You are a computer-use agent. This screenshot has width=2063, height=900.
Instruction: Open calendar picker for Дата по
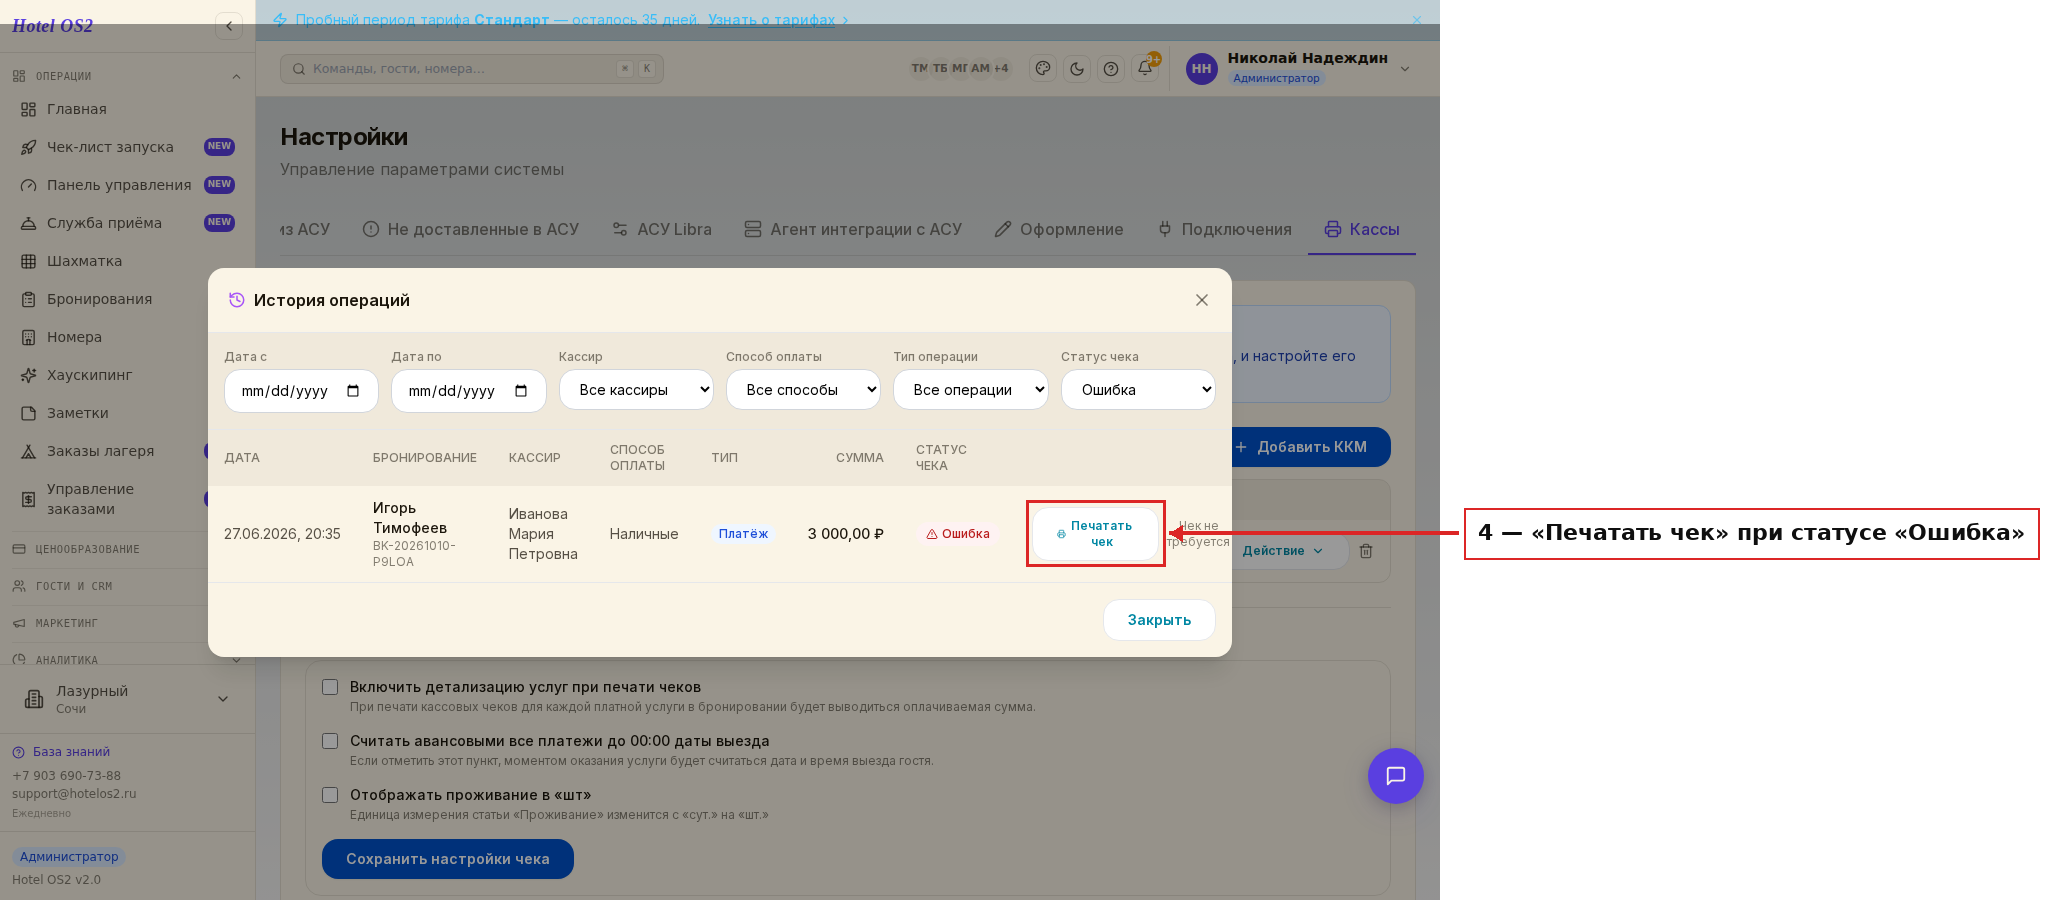[x=521, y=391]
